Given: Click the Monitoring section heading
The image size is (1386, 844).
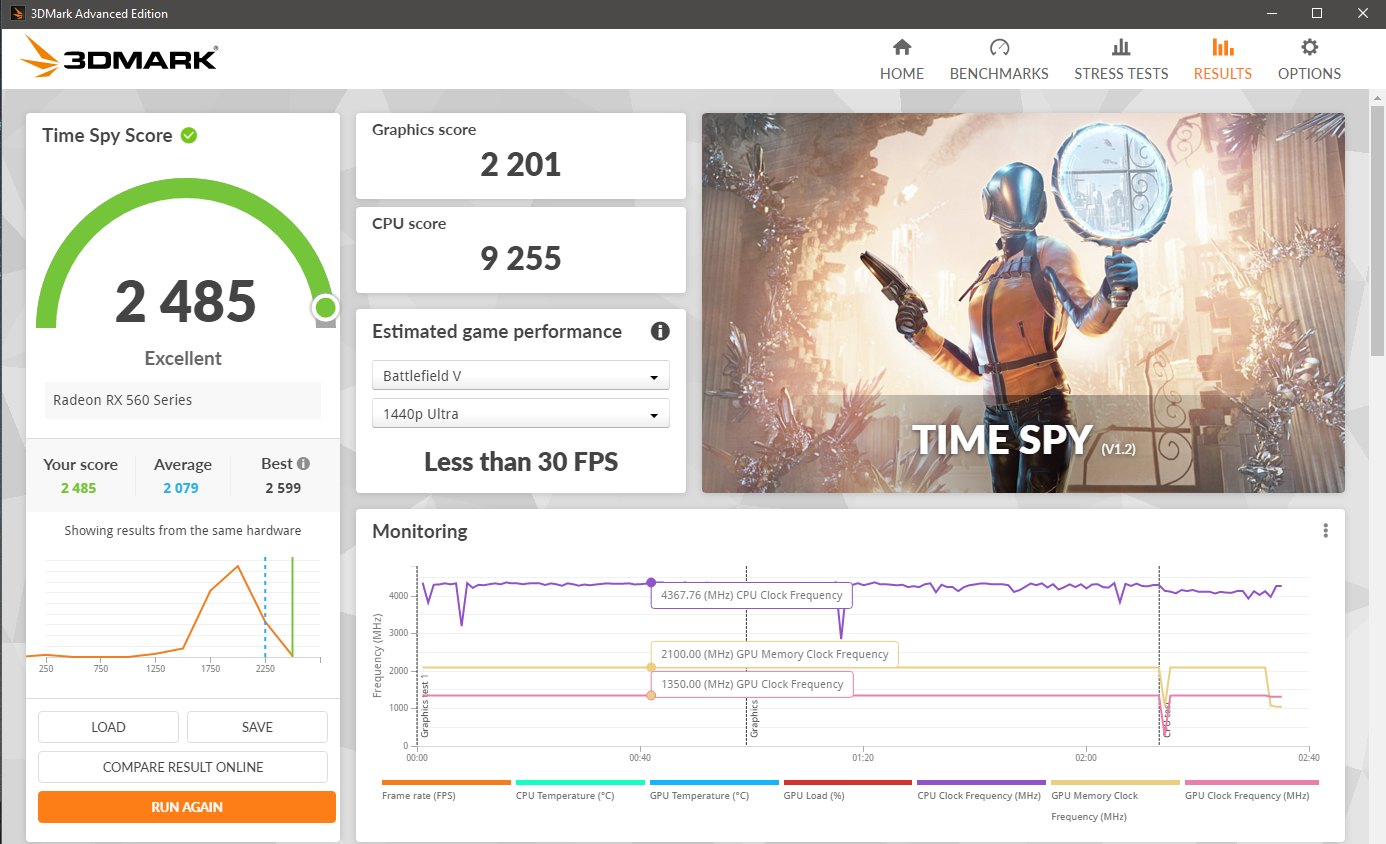Looking at the screenshot, I should (420, 531).
